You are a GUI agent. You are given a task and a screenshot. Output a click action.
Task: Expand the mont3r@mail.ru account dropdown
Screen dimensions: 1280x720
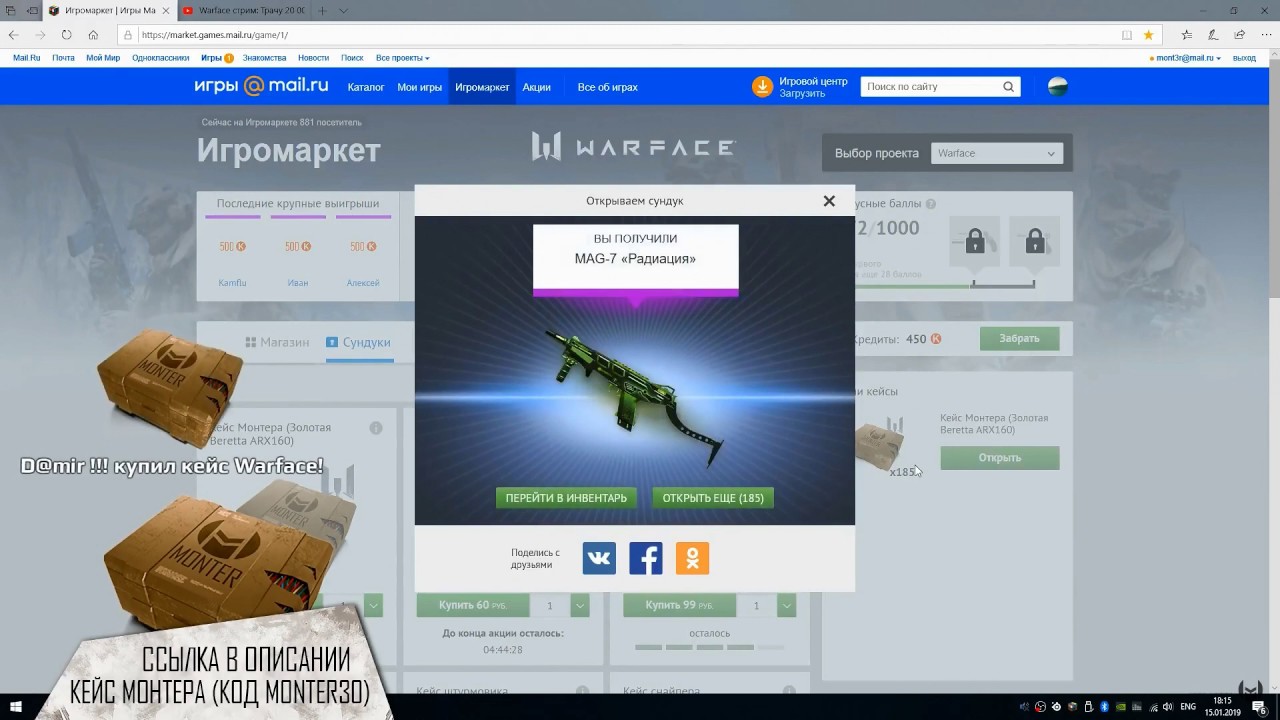click(1188, 58)
